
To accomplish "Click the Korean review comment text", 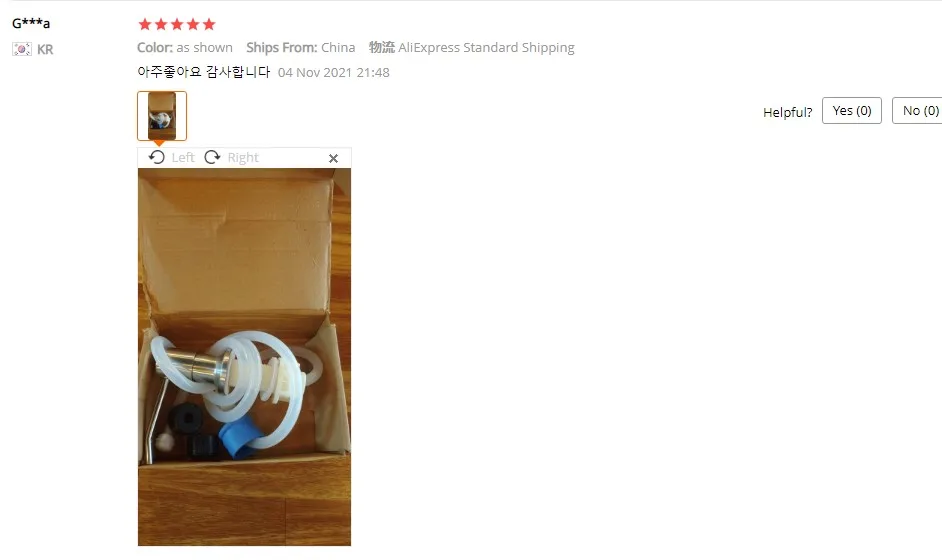I will point(204,72).
